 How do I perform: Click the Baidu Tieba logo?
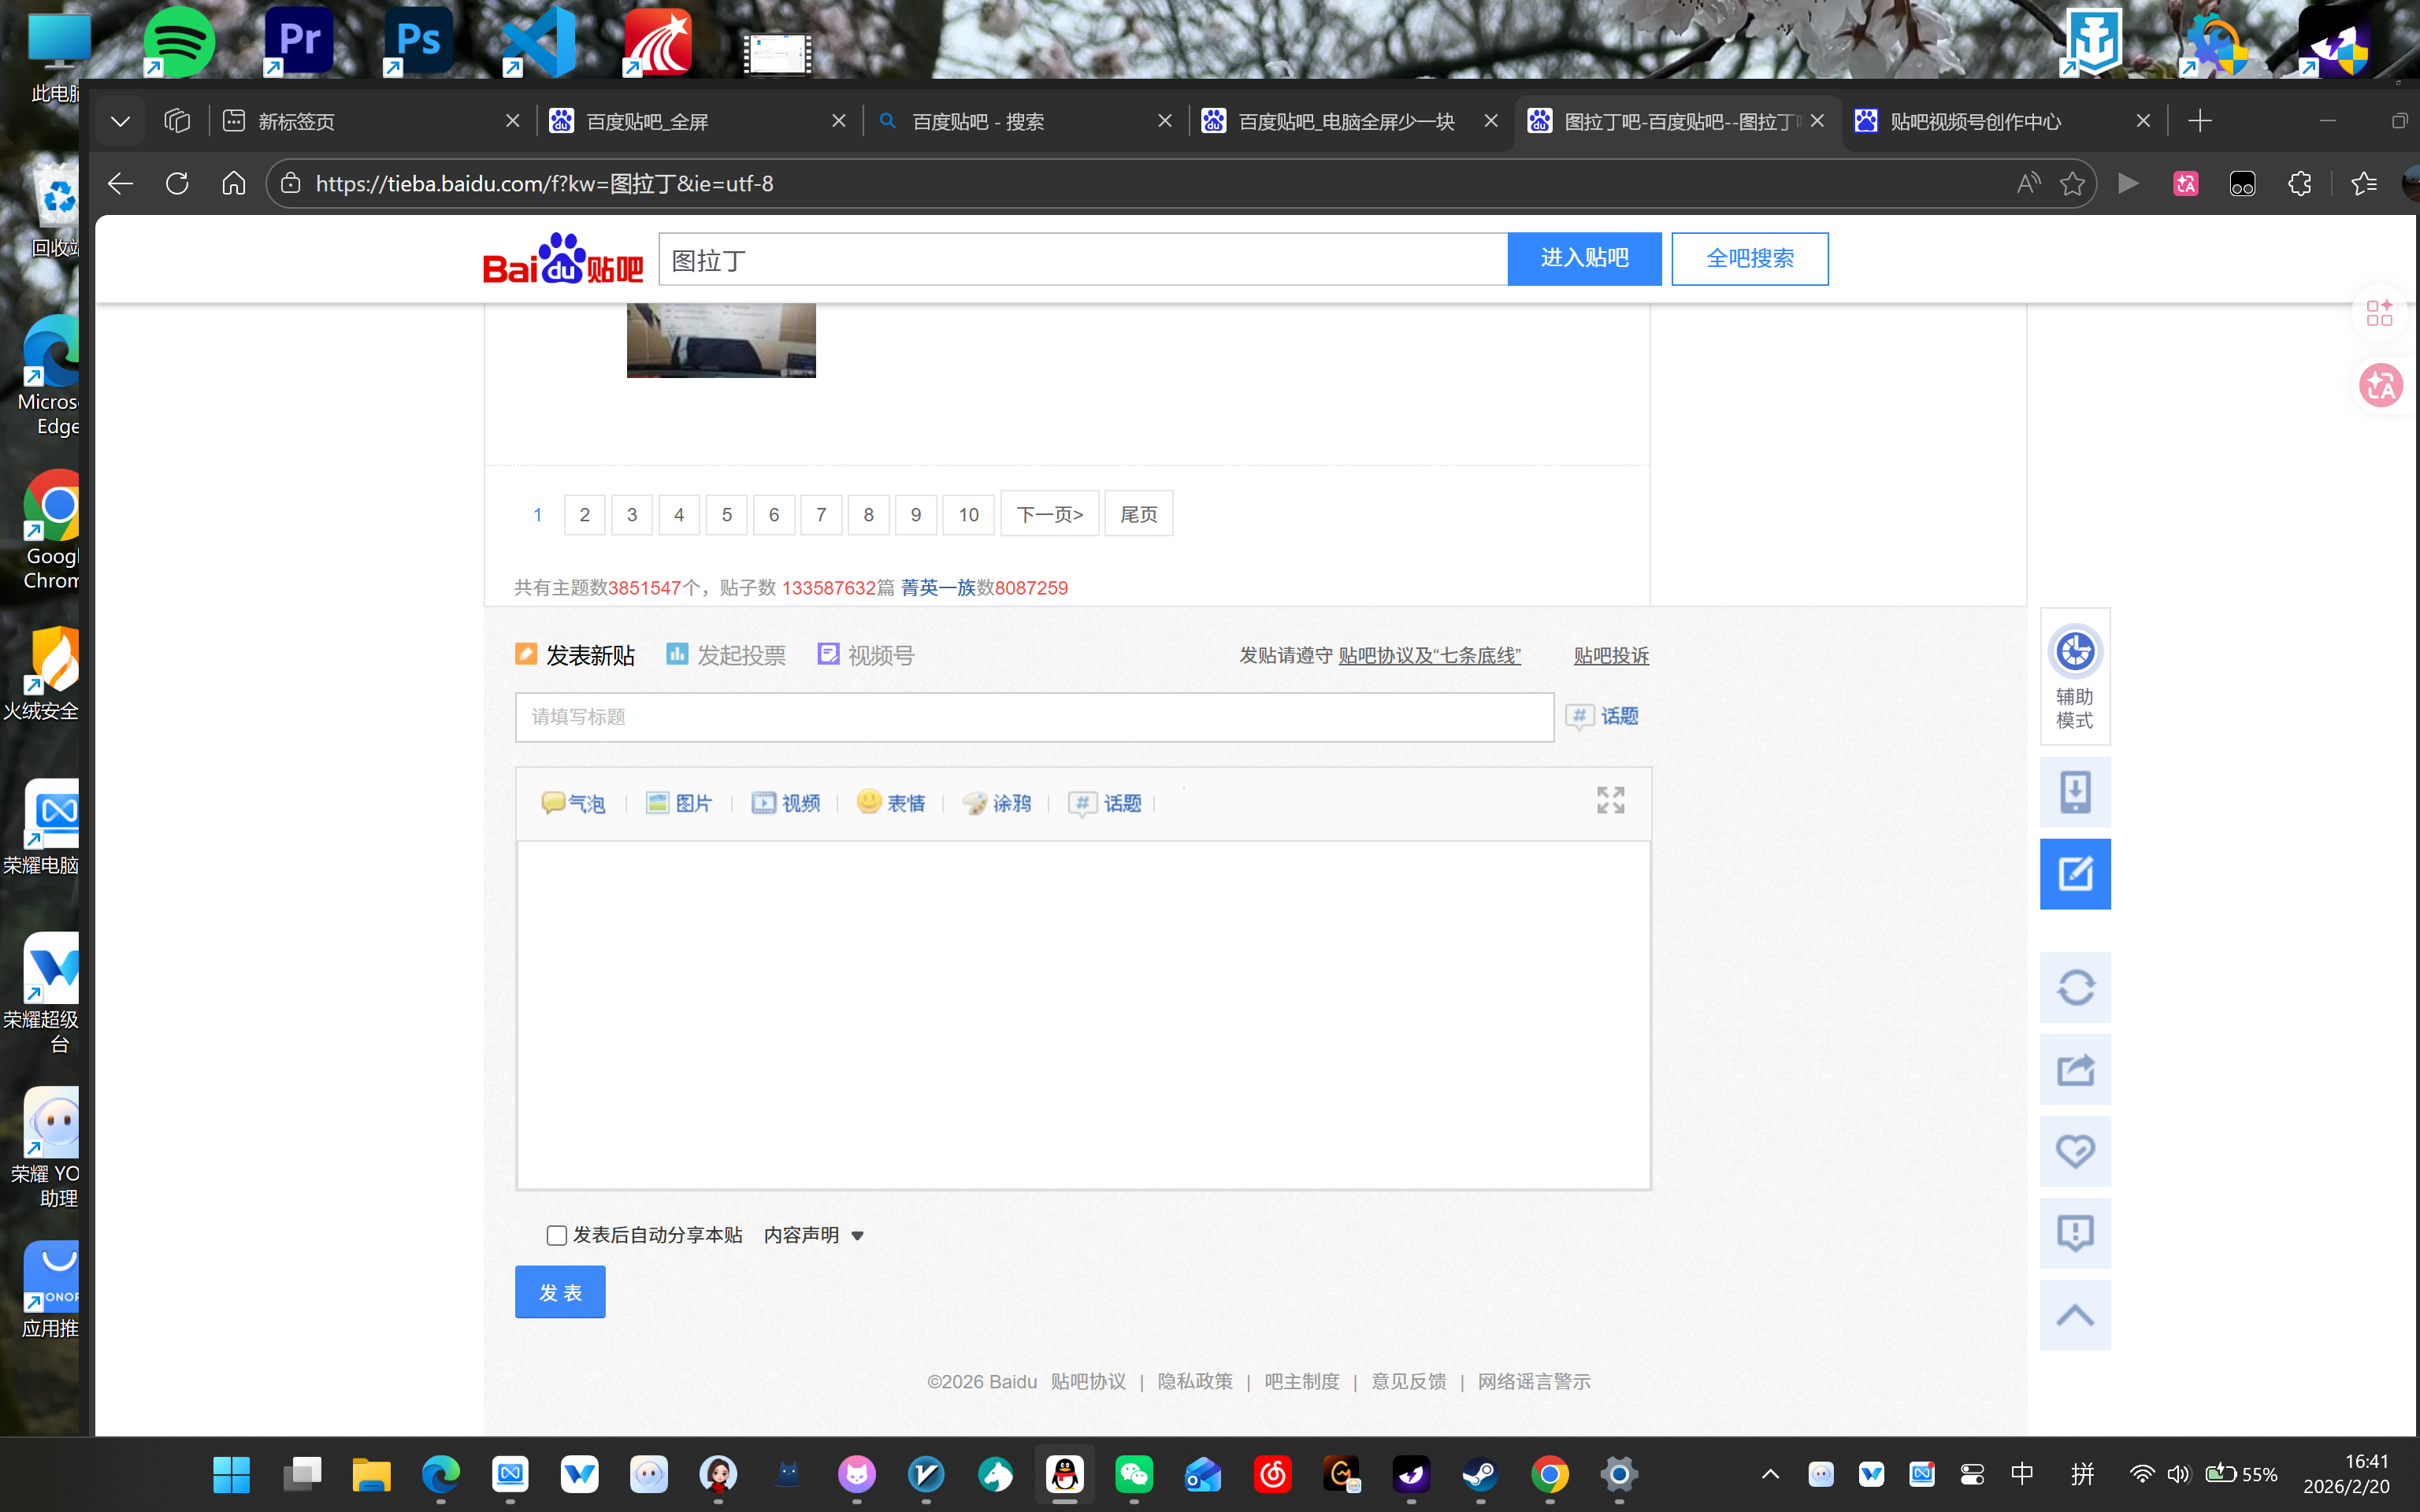(x=562, y=259)
